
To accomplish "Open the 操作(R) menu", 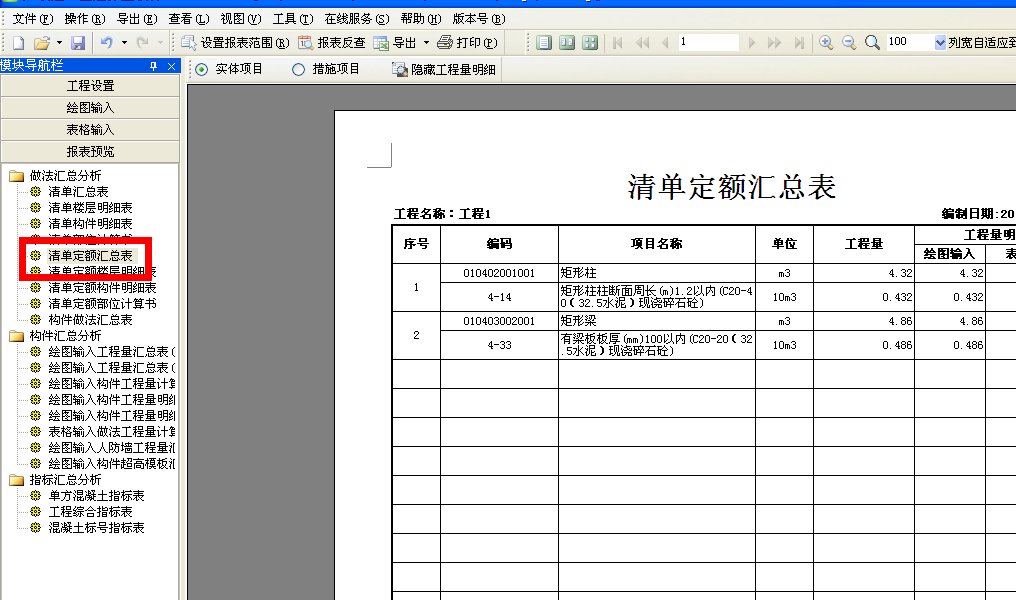I will [x=85, y=19].
